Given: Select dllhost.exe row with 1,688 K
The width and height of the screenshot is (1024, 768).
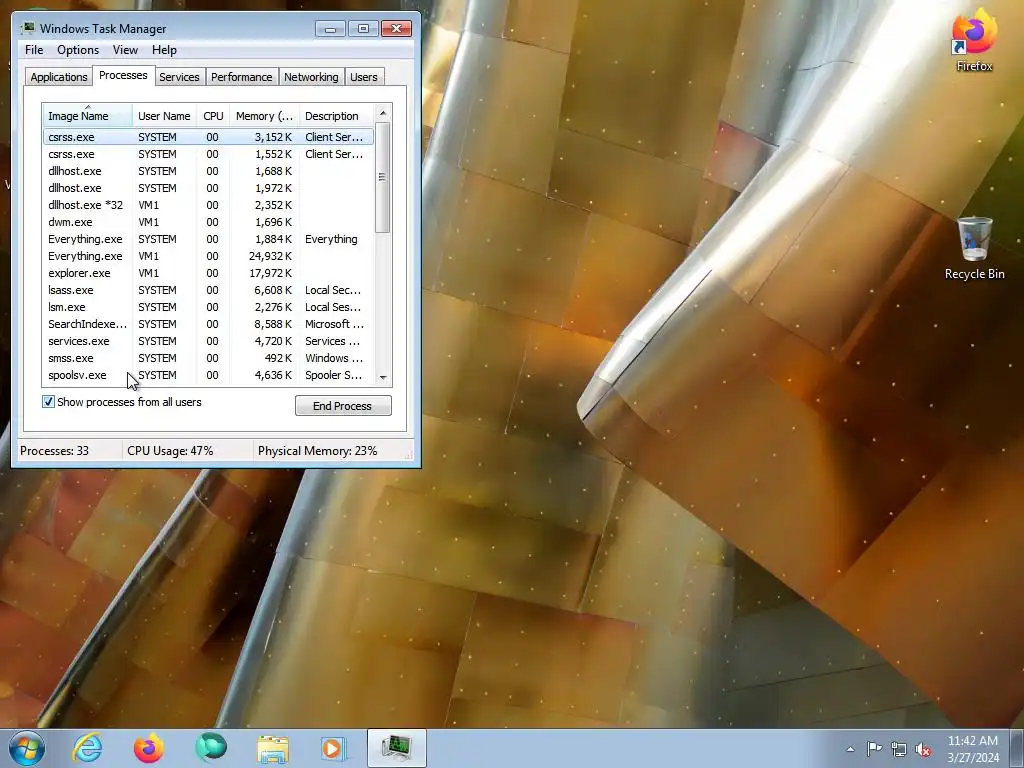Looking at the screenshot, I should 208,171.
